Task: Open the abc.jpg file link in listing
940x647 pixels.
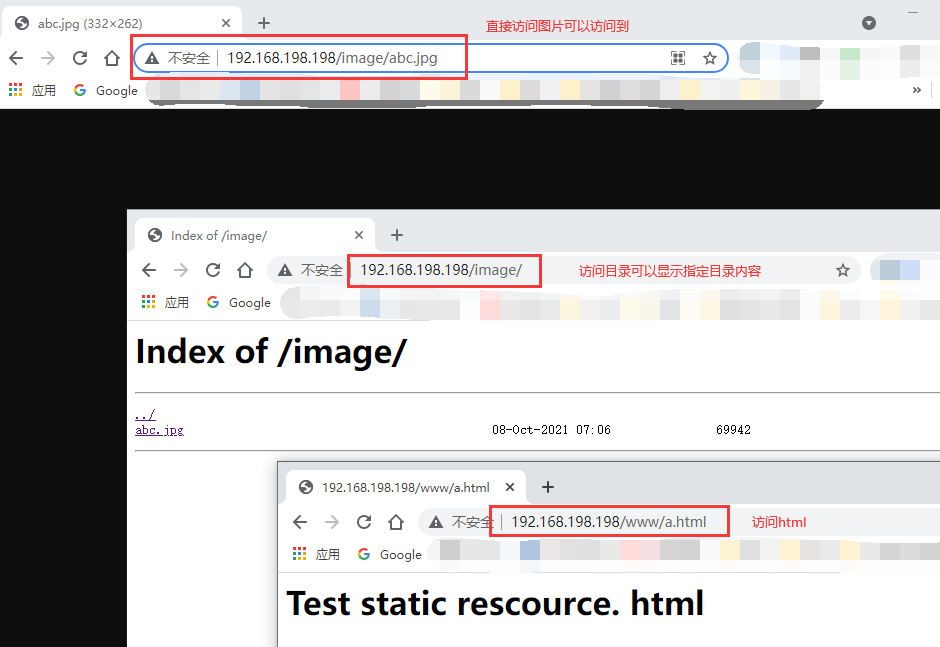Action: 159,430
